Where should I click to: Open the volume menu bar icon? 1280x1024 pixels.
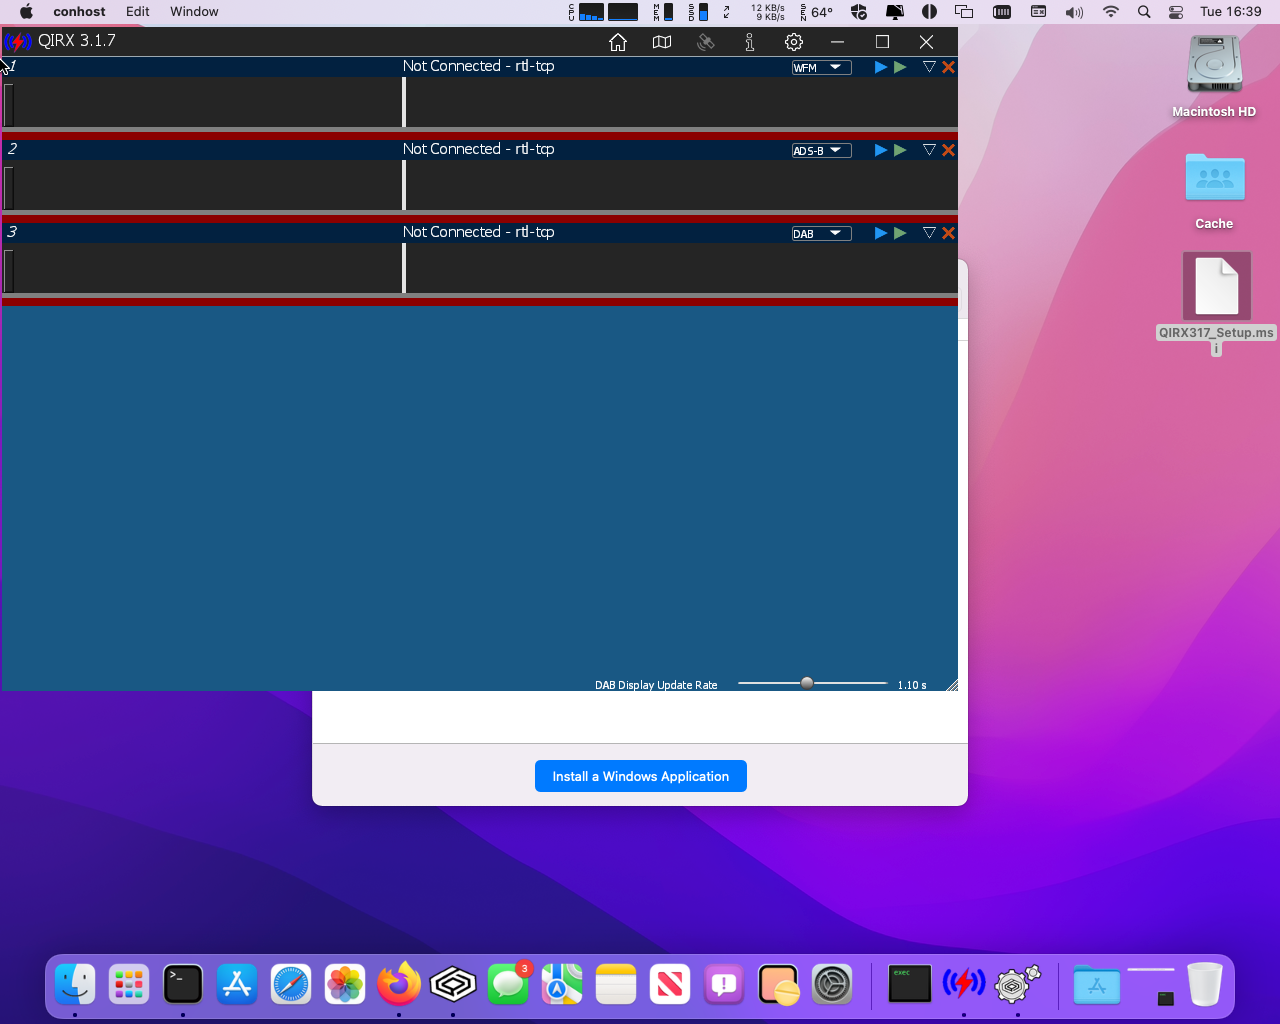point(1074,12)
